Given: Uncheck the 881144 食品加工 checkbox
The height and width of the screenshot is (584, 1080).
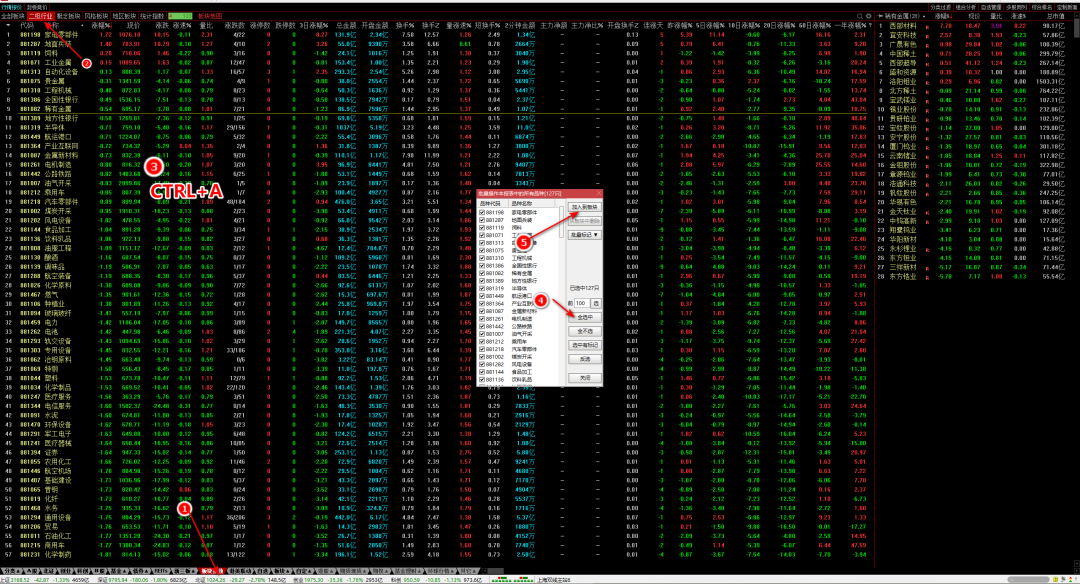Looking at the screenshot, I should 482,371.
